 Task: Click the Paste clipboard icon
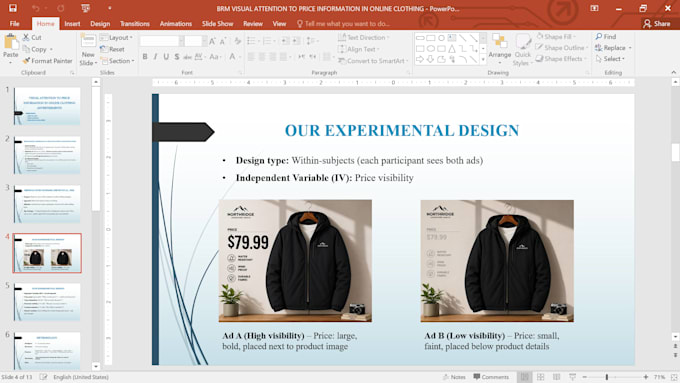pyautogui.click(x=11, y=43)
